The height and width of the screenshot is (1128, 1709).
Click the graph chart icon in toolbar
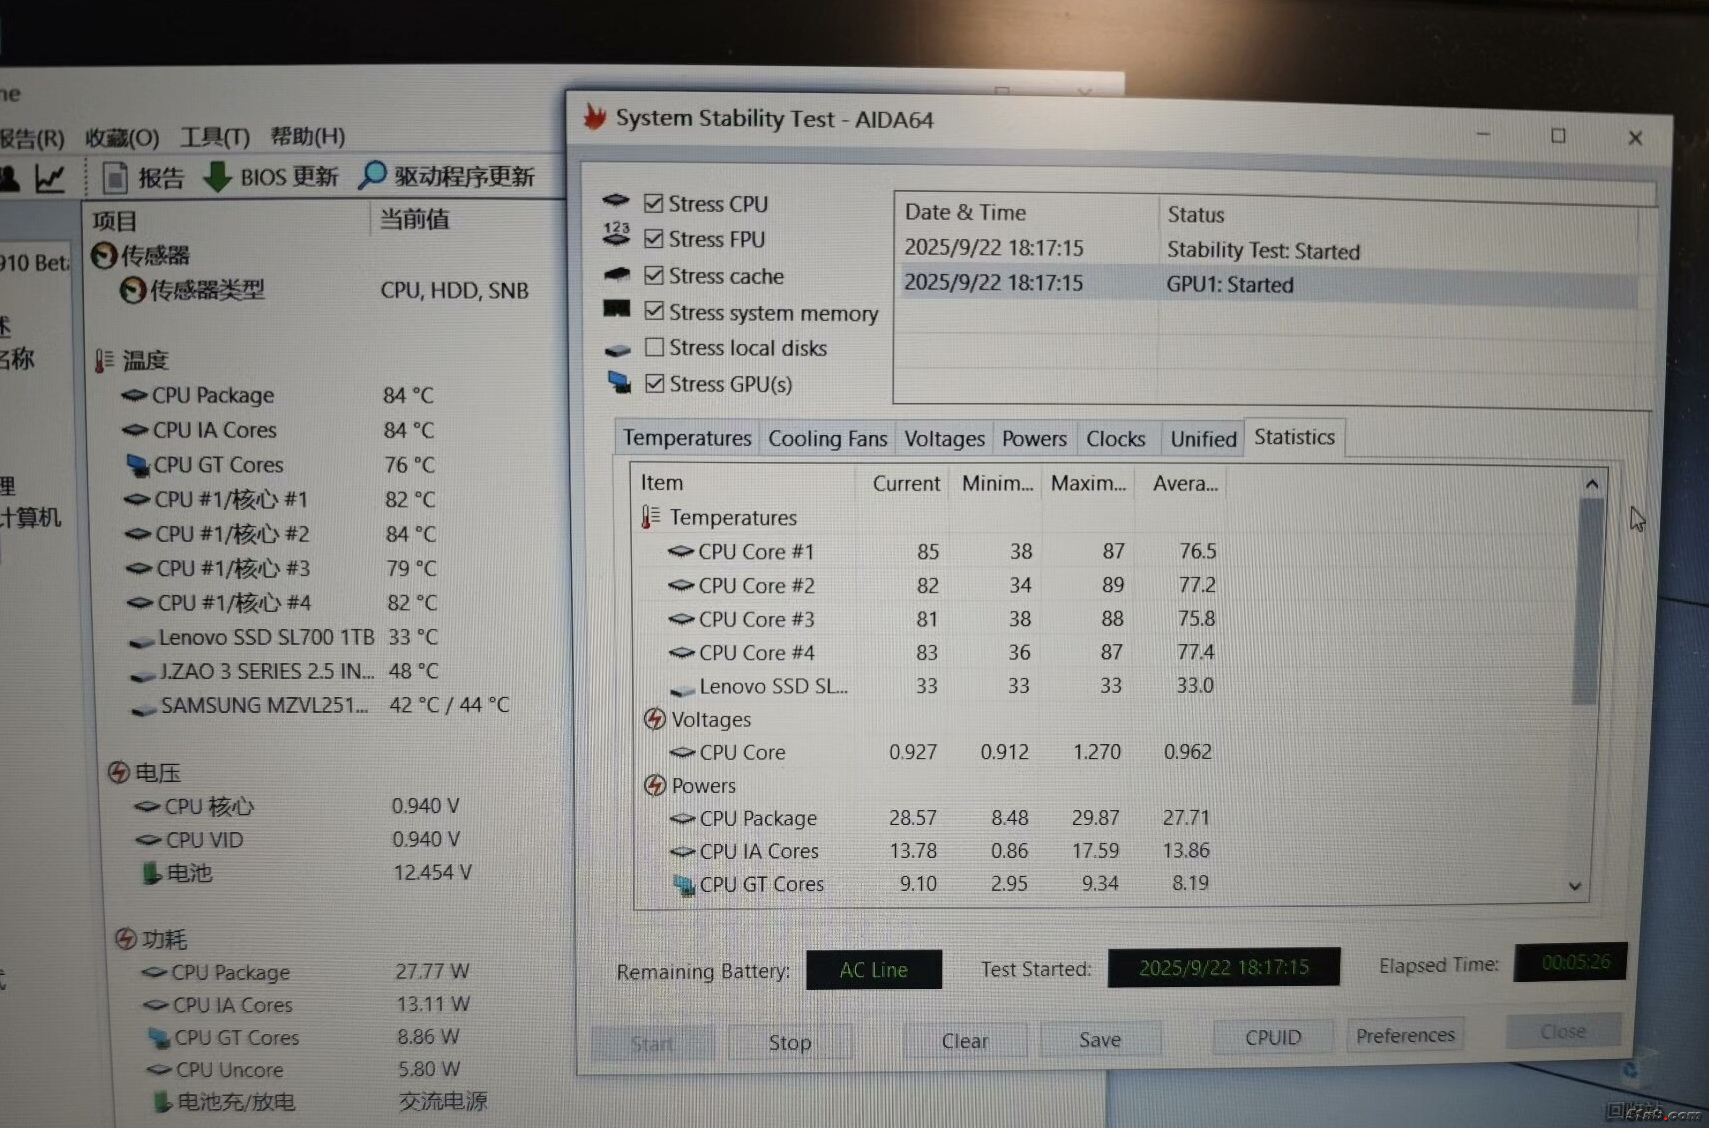tap(49, 179)
